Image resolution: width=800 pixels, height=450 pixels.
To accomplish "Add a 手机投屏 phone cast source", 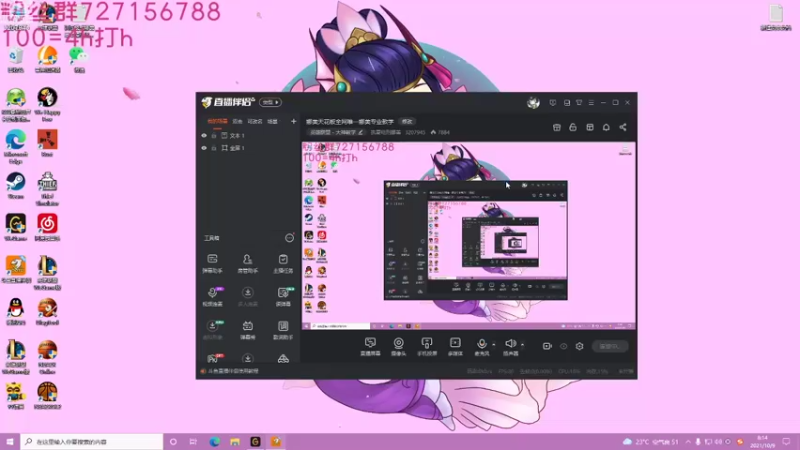I will click(x=427, y=346).
